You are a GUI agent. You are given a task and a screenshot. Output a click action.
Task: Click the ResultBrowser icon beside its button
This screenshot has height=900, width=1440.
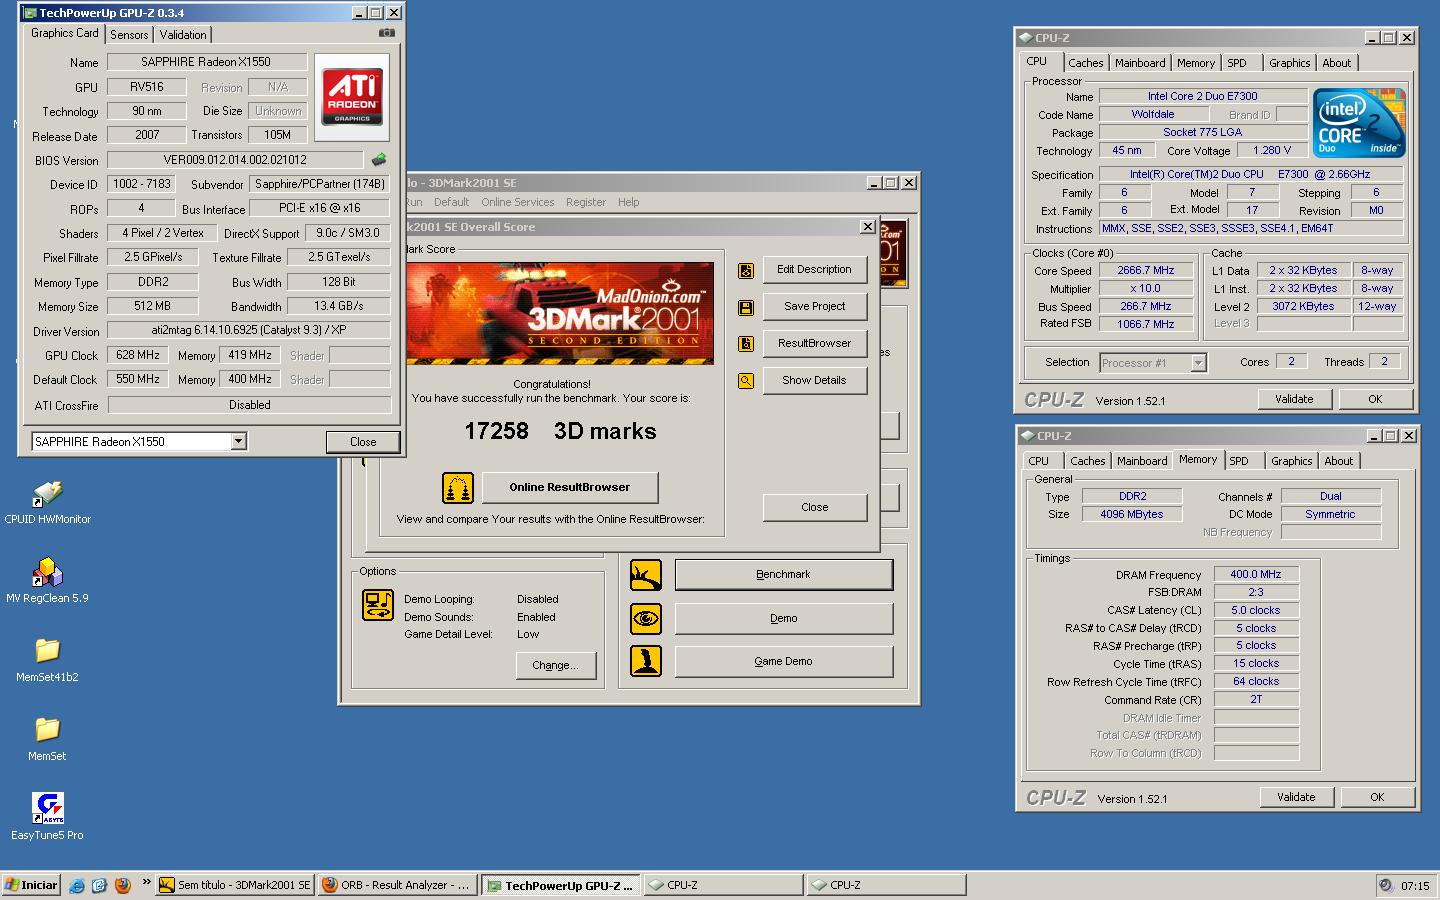point(746,344)
